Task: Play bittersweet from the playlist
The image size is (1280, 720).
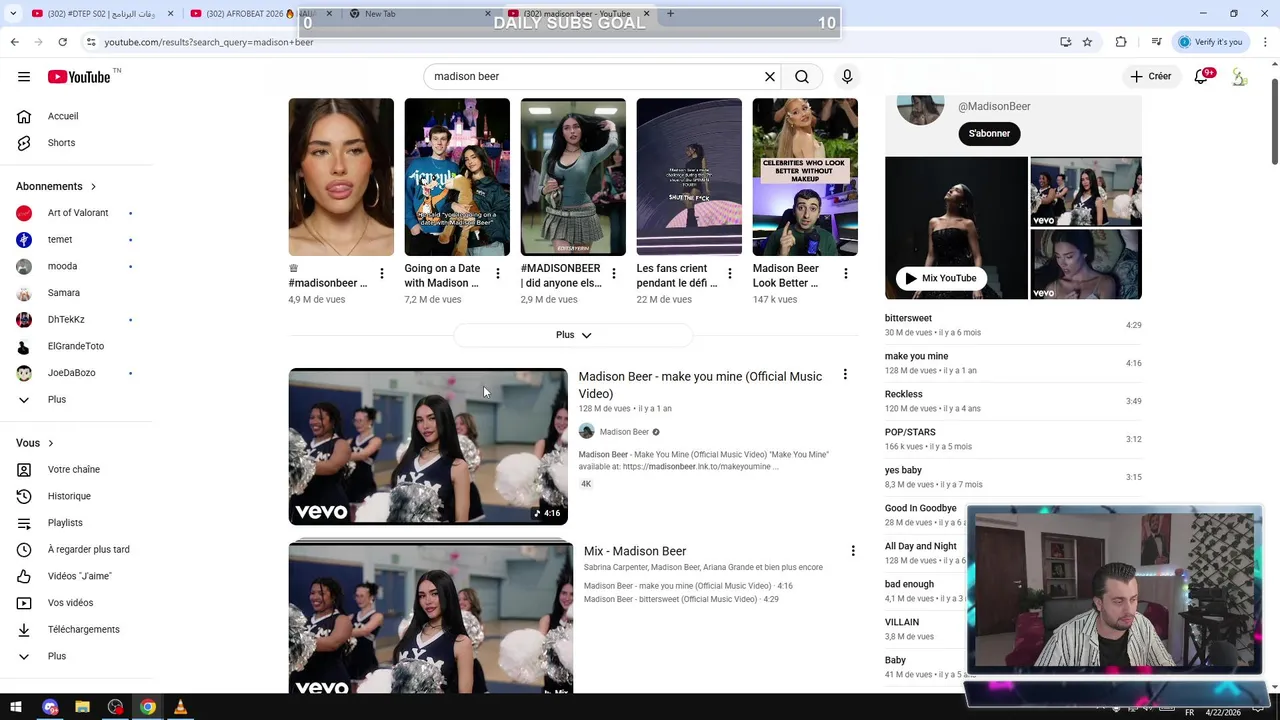Action: click(1013, 325)
